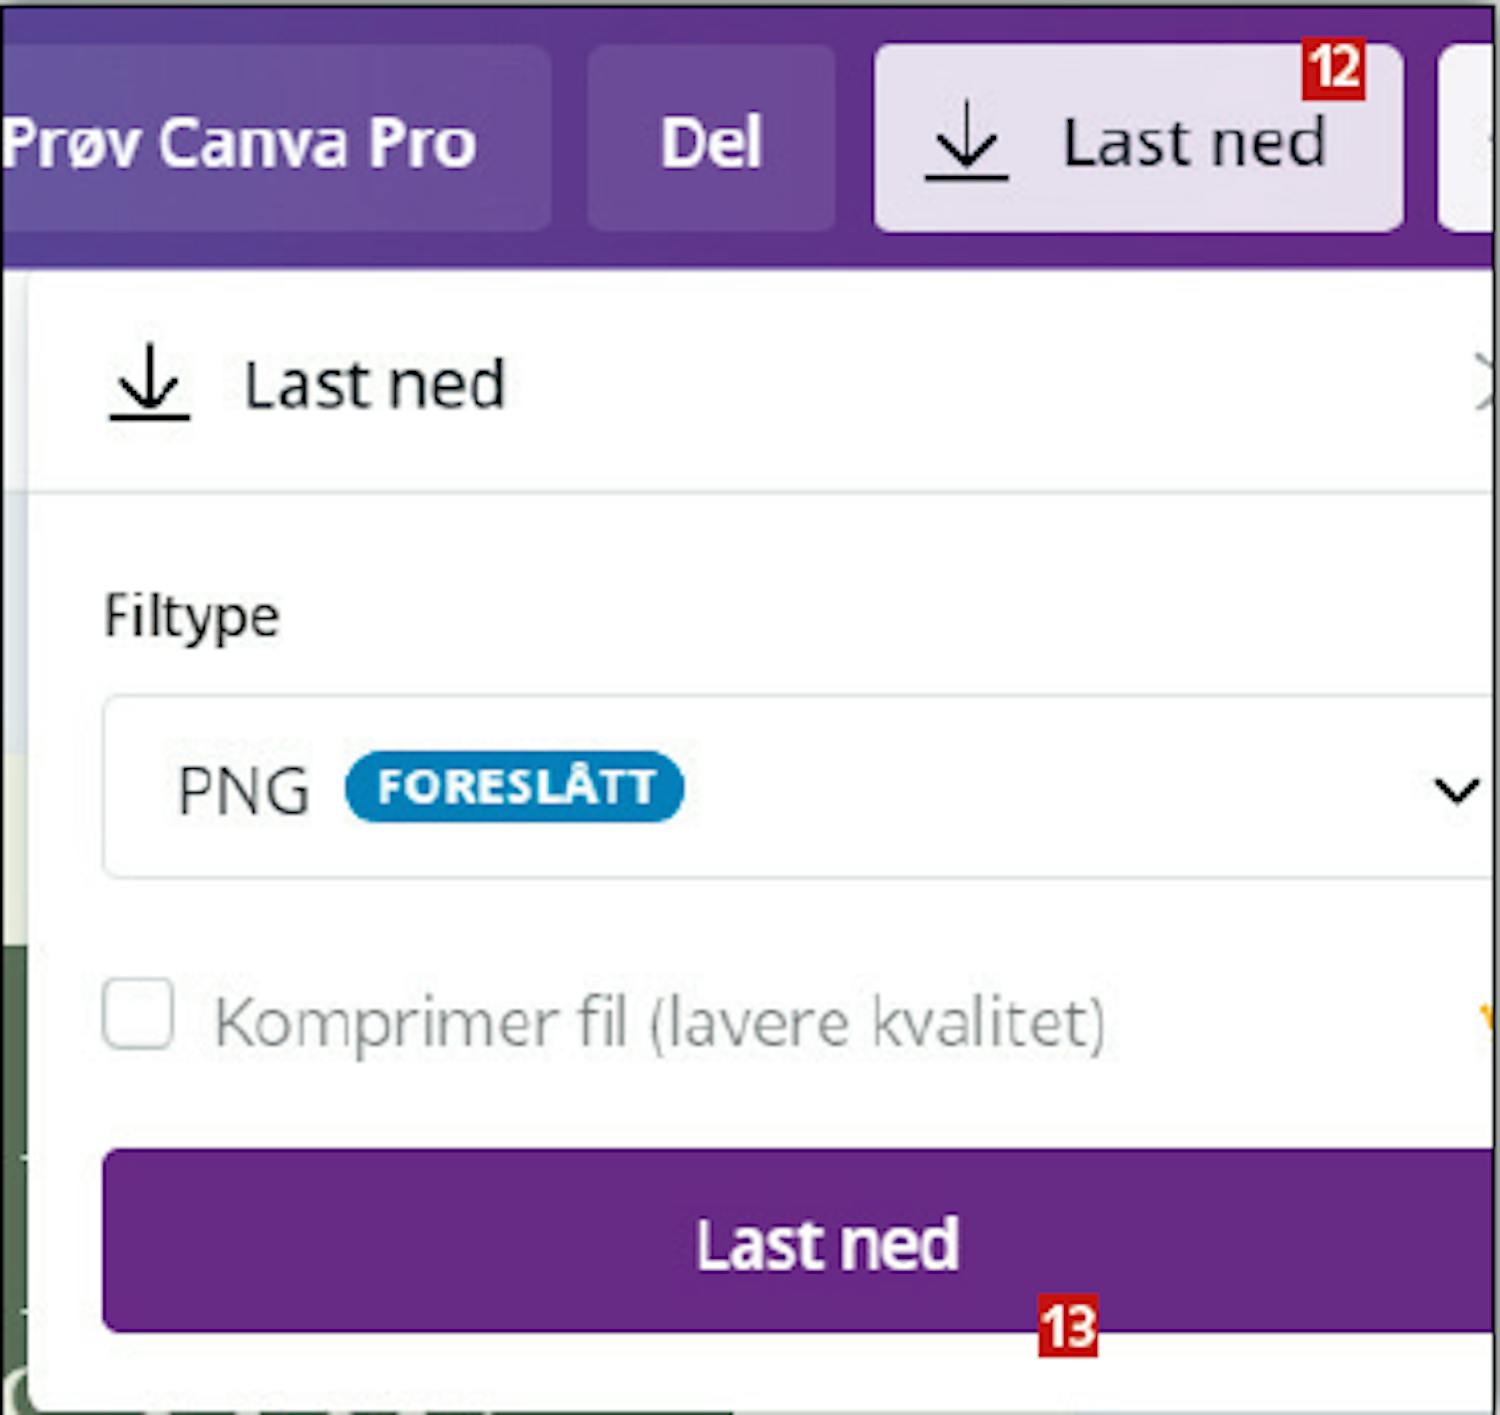Click the download arrow icon in top toolbar
Viewport: 1500px width, 1415px height.
[966, 147]
